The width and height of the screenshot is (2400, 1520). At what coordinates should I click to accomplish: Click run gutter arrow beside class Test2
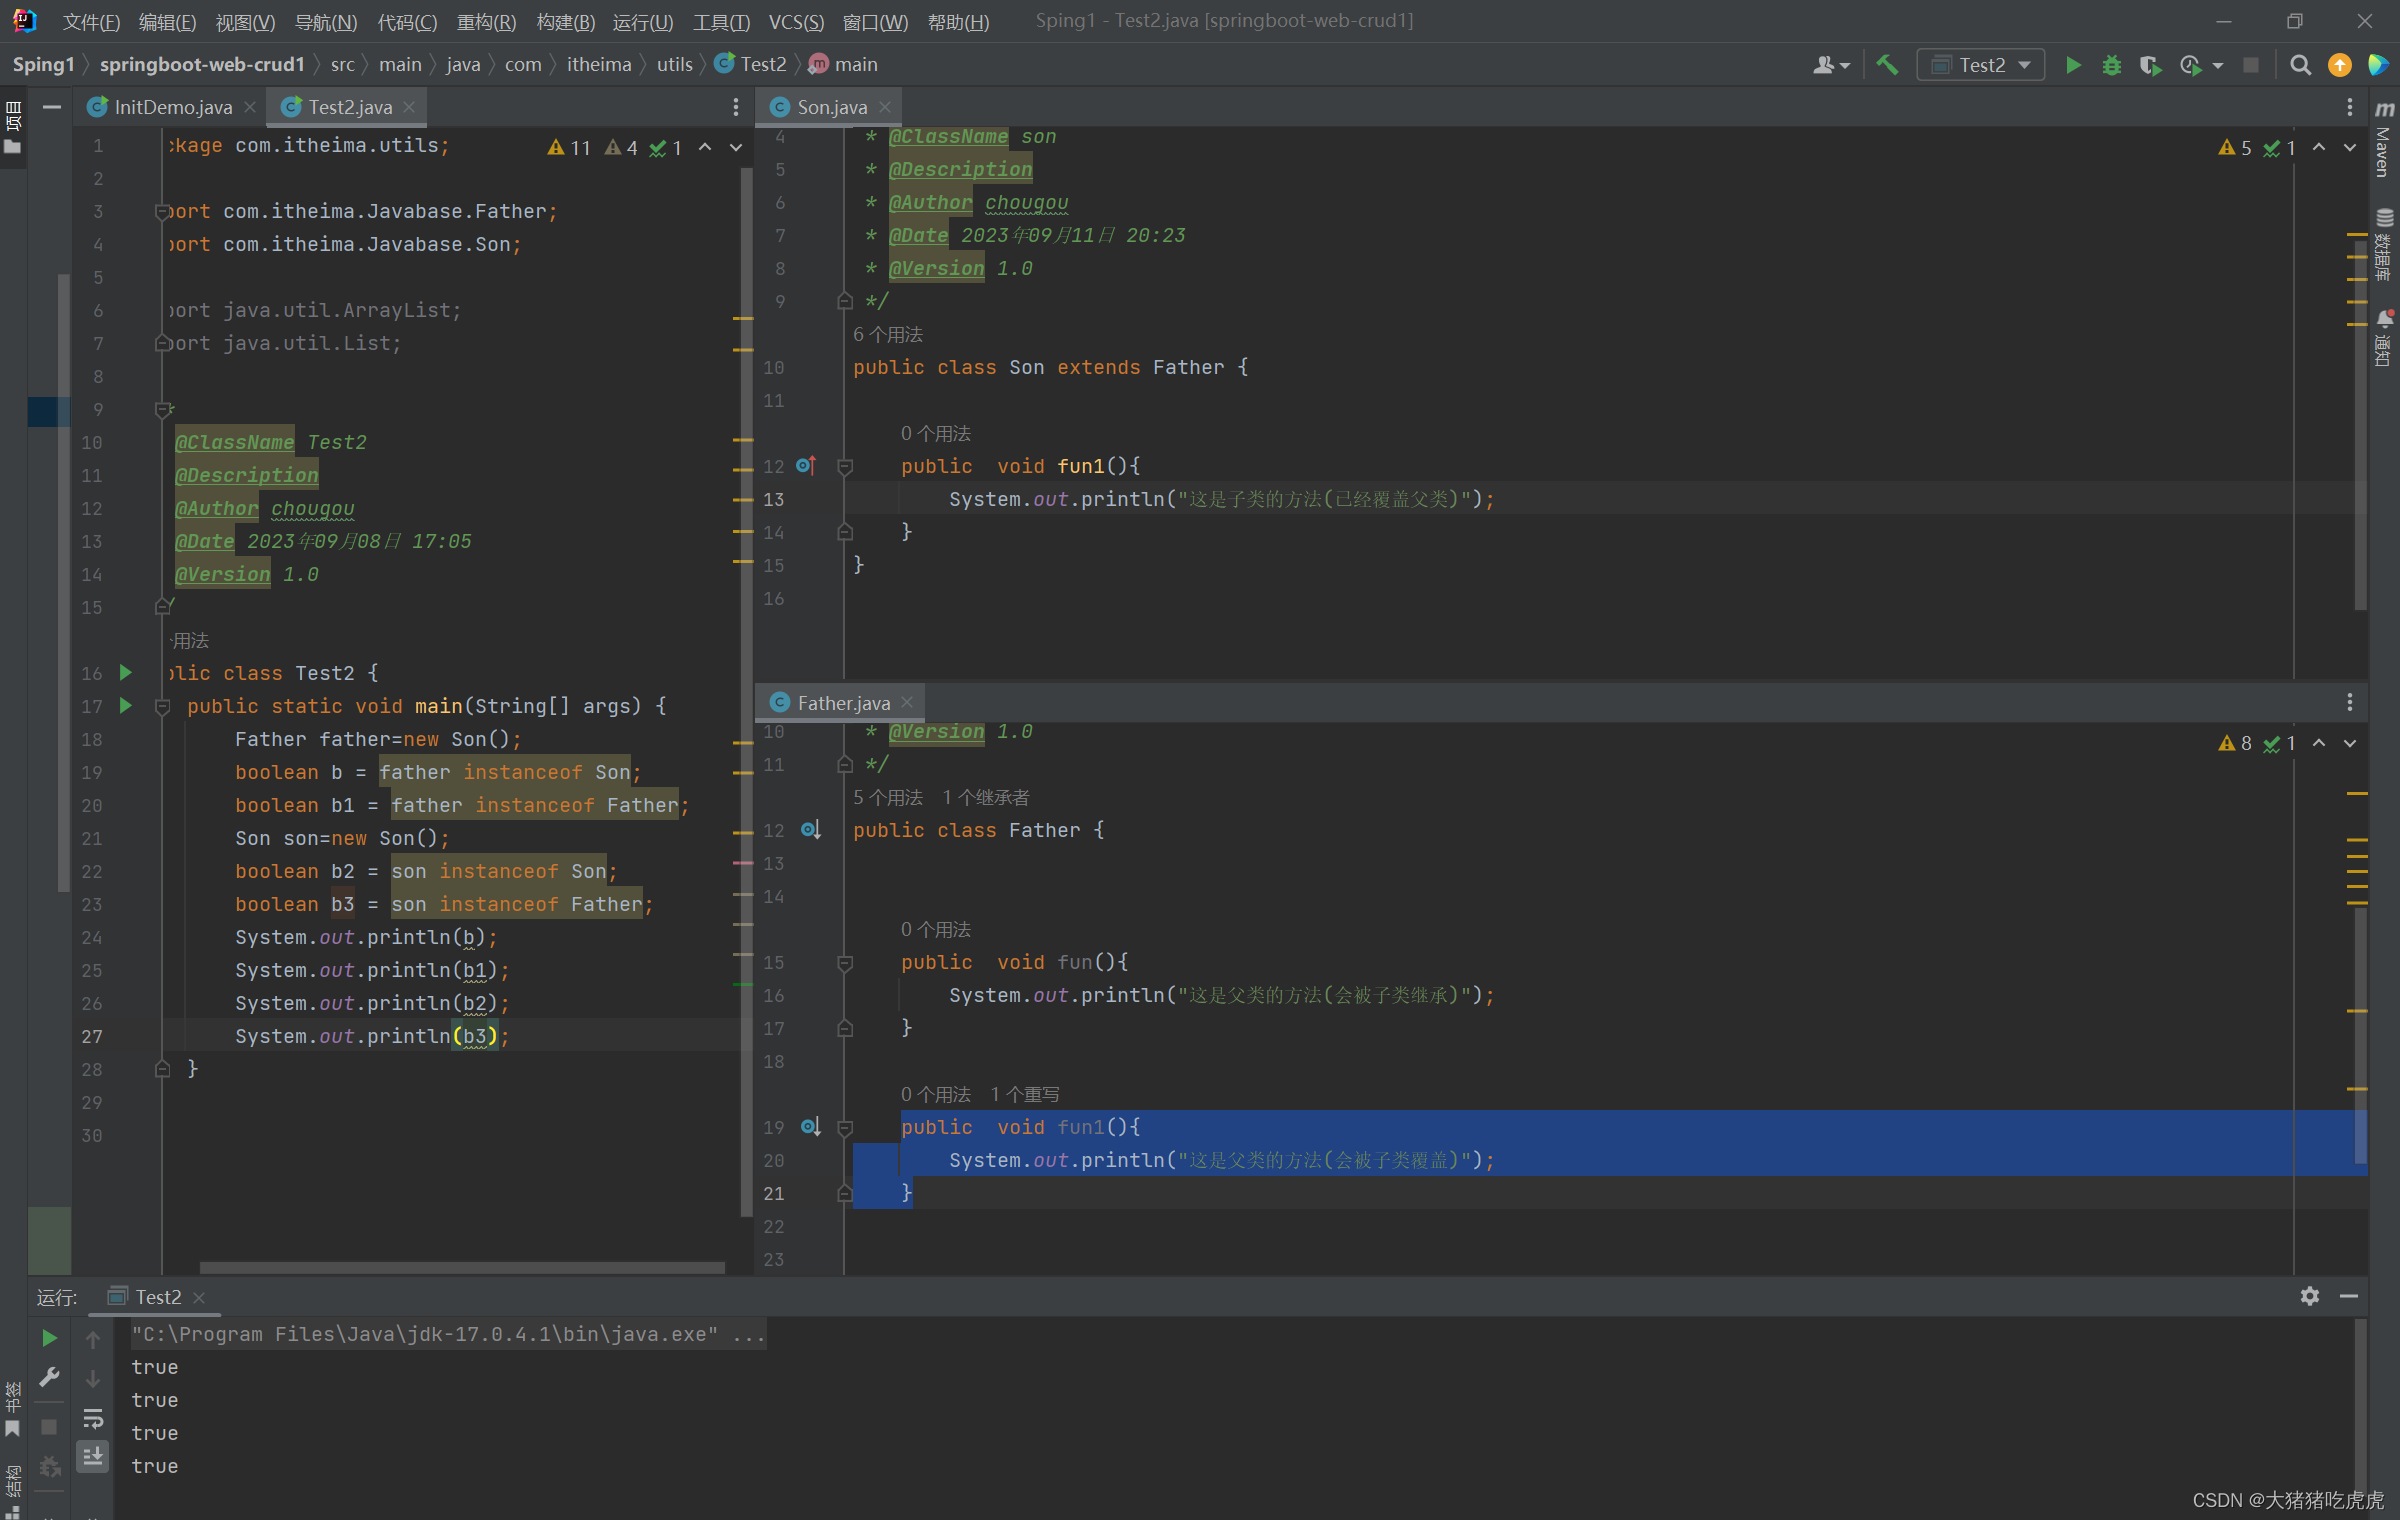point(126,673)
